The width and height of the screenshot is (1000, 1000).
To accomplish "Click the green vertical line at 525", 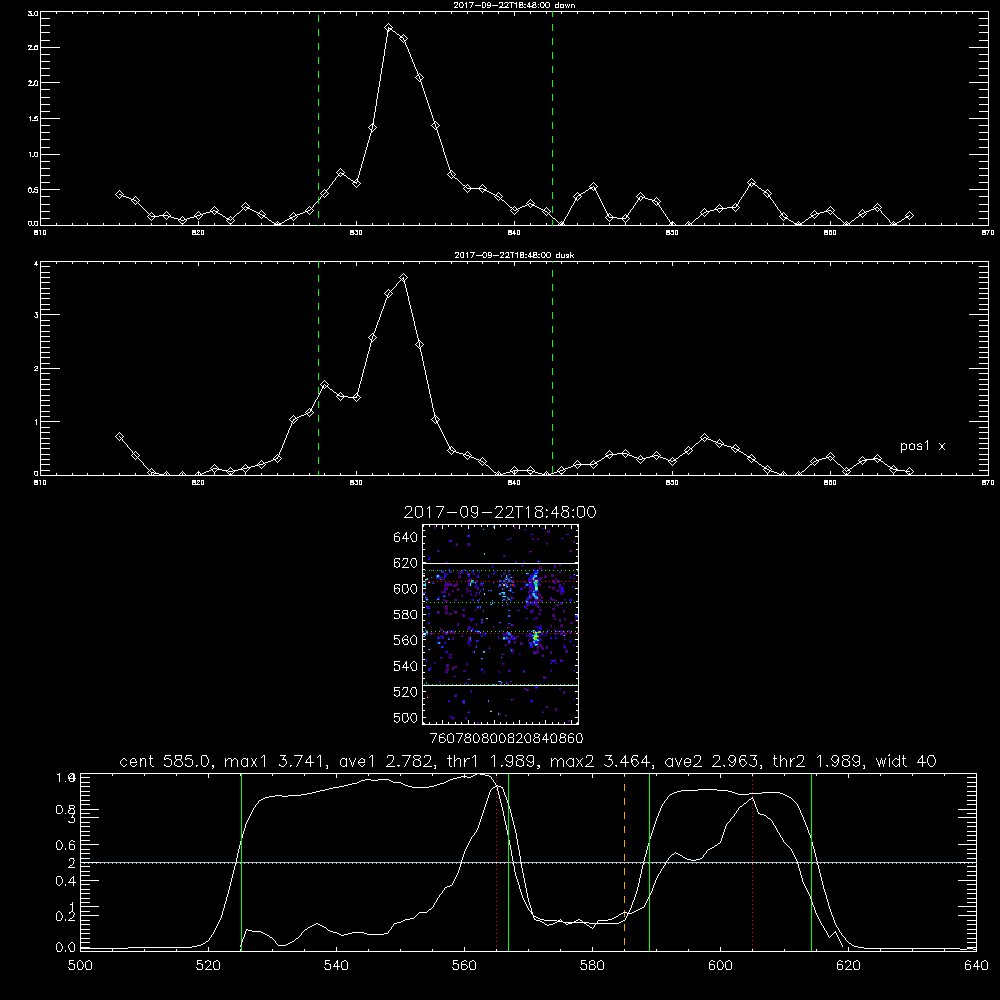I will tap(241, 862).
